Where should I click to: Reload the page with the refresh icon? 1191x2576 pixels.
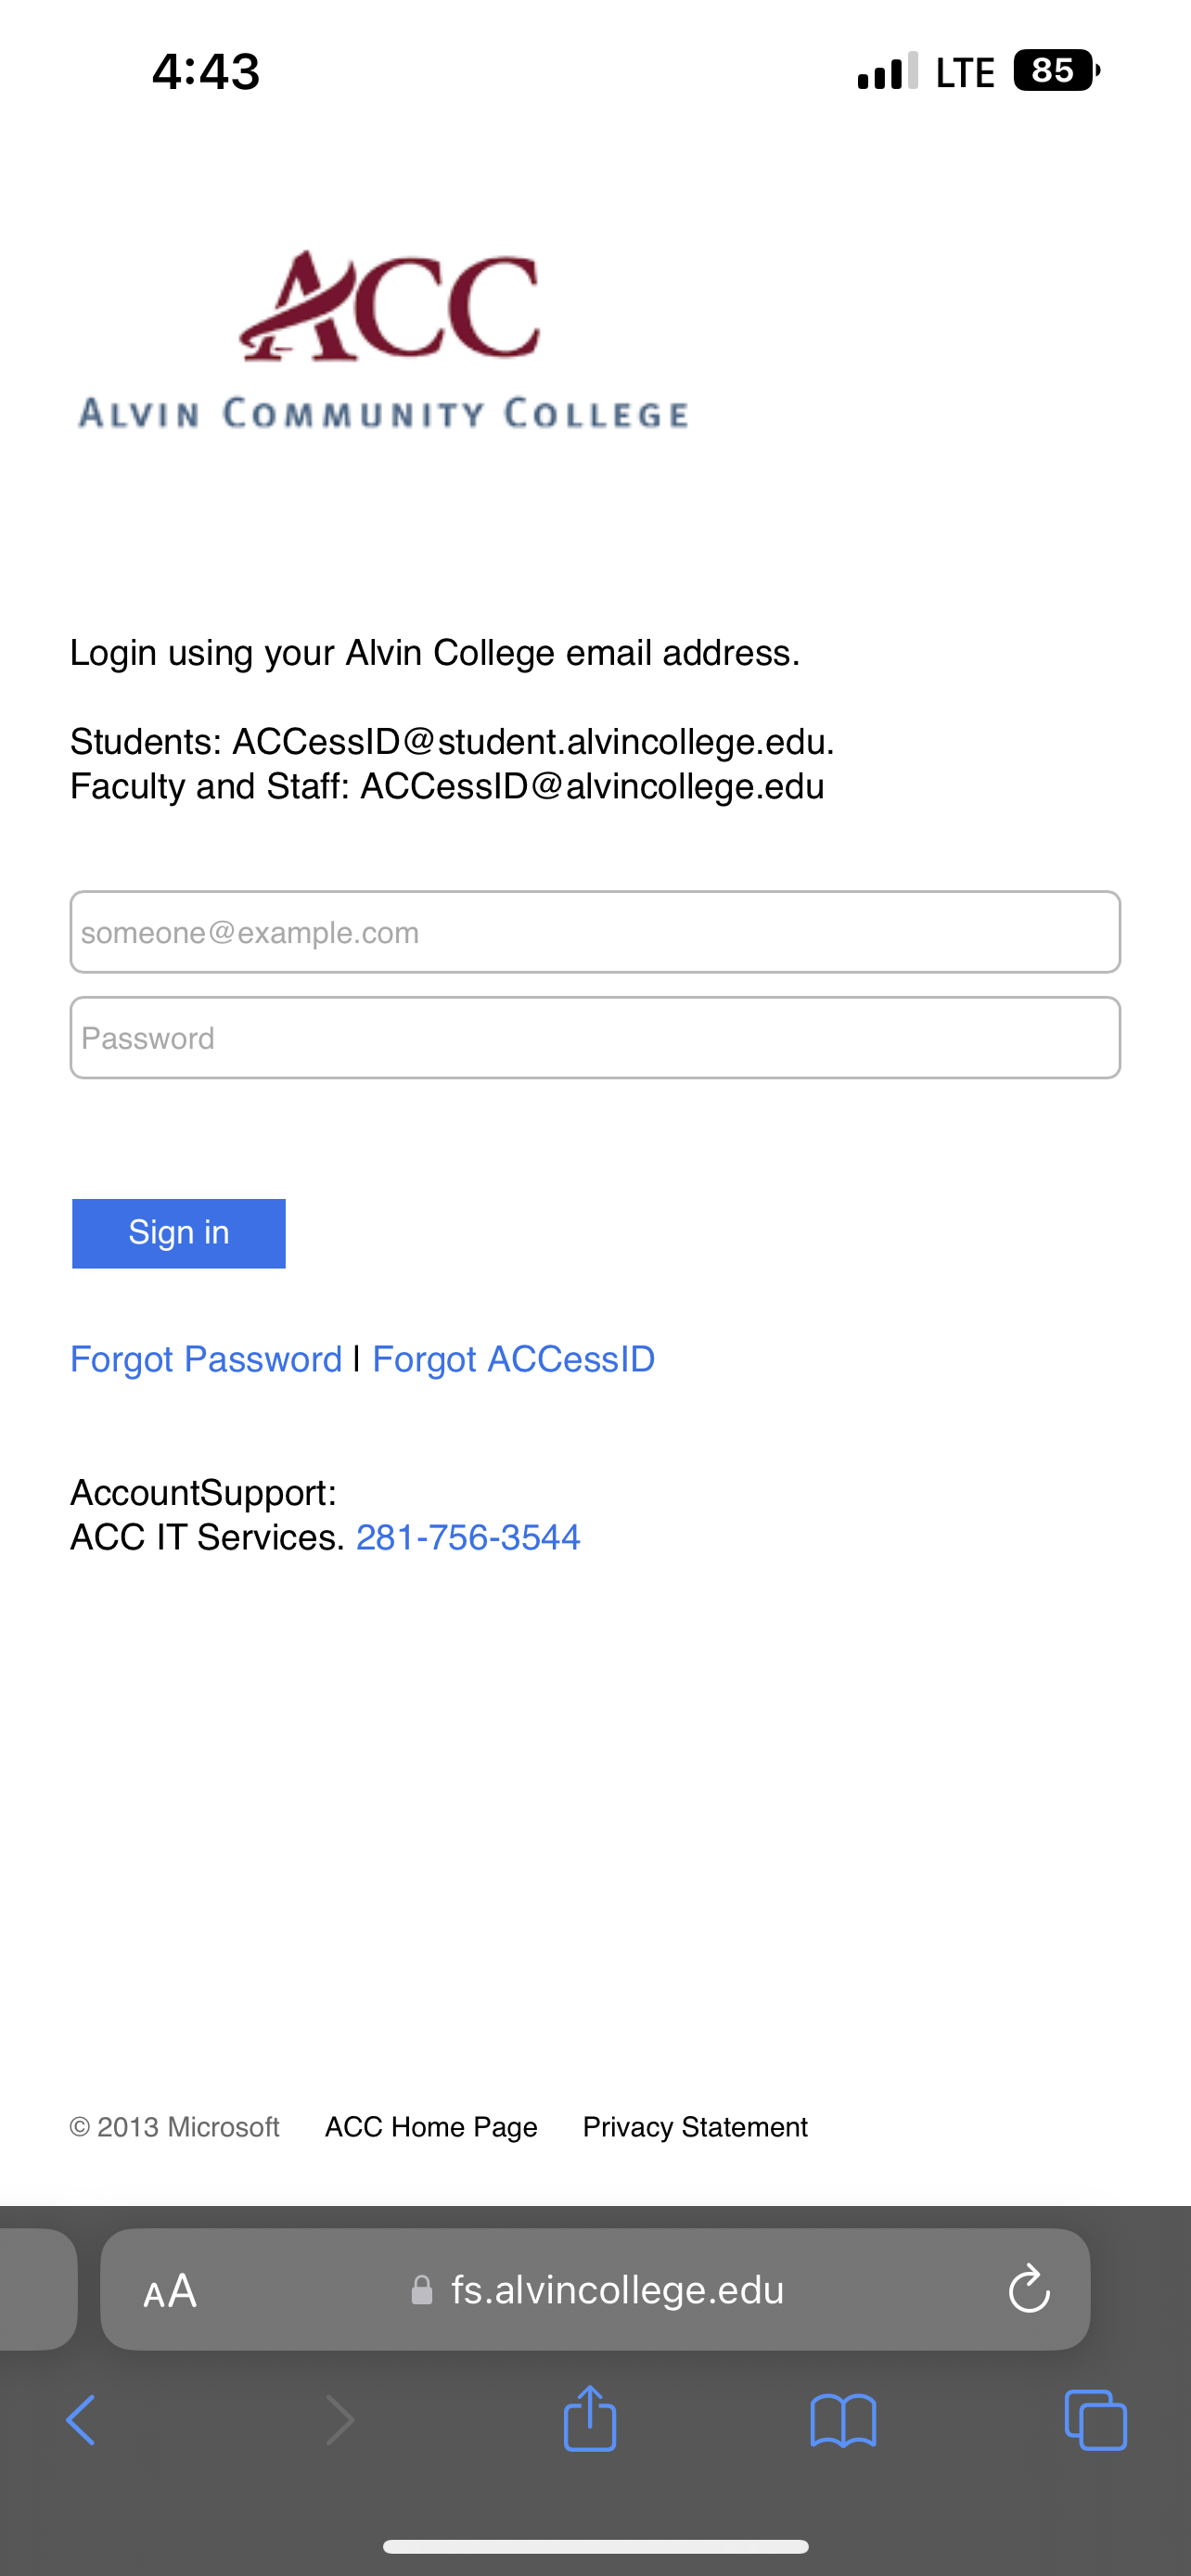1029,2289
